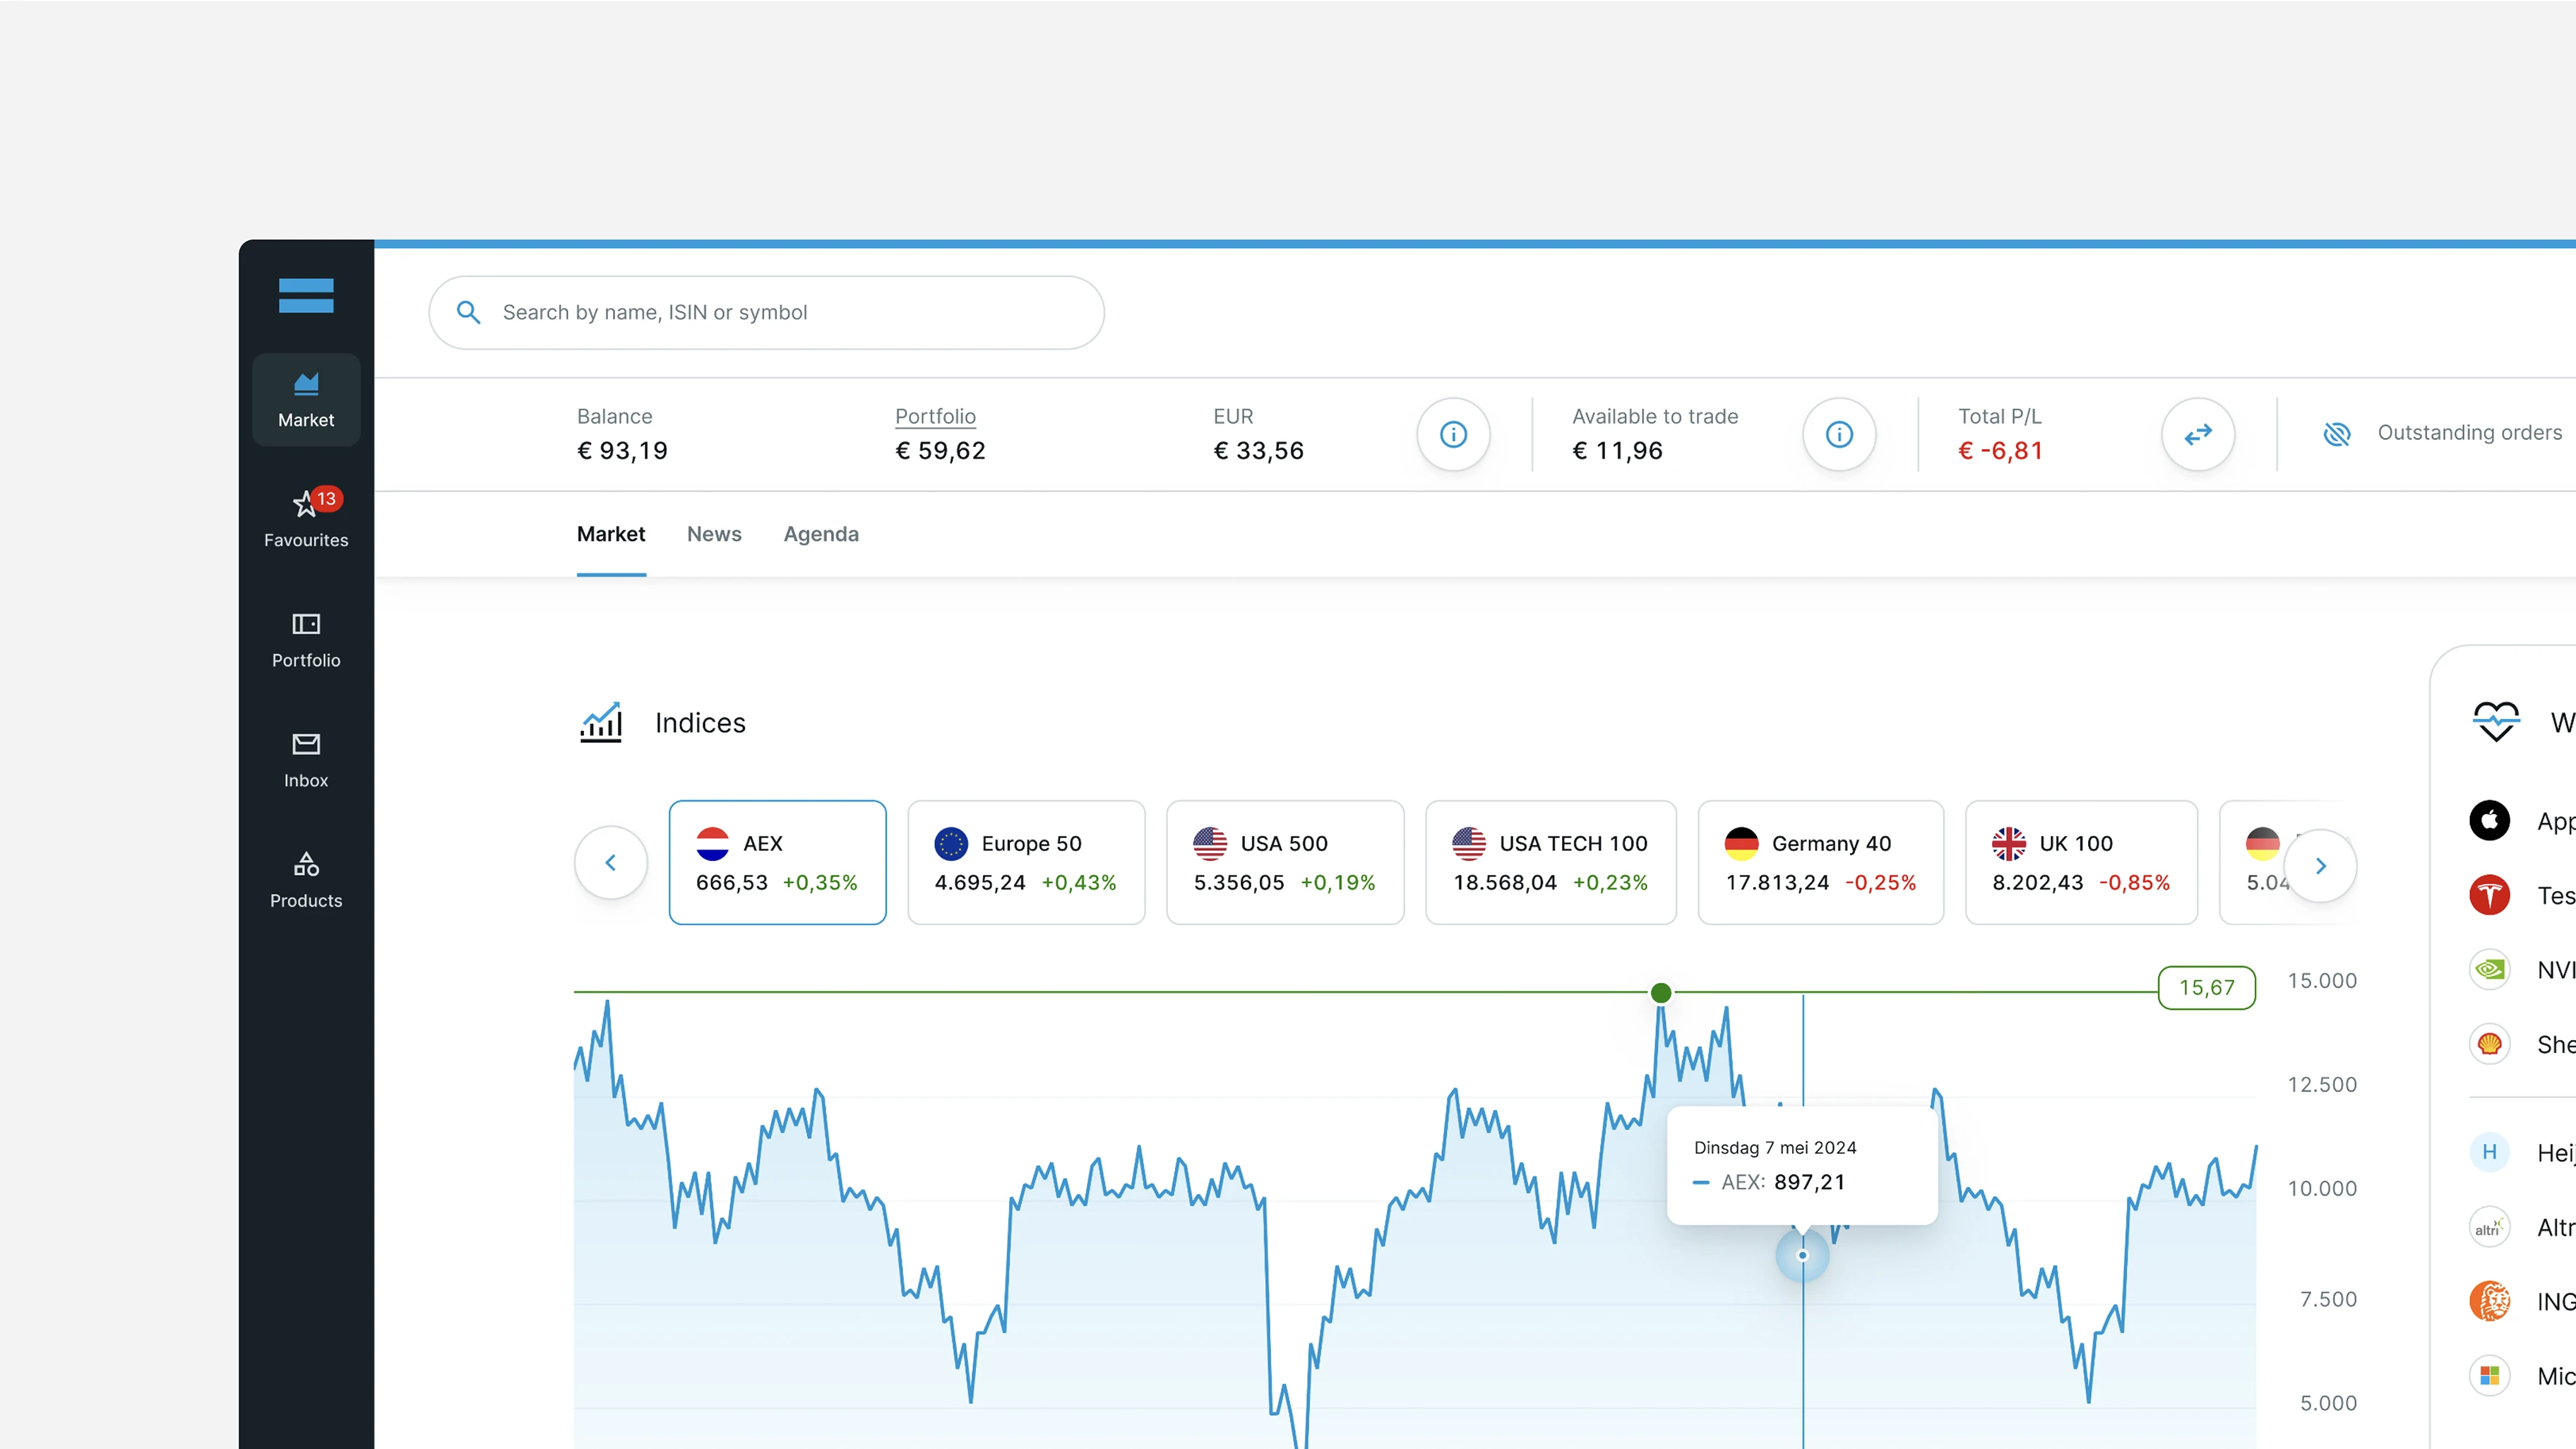Open the Market section in the sidebar
The image size is (2576, 1449).
coord(306,399)
